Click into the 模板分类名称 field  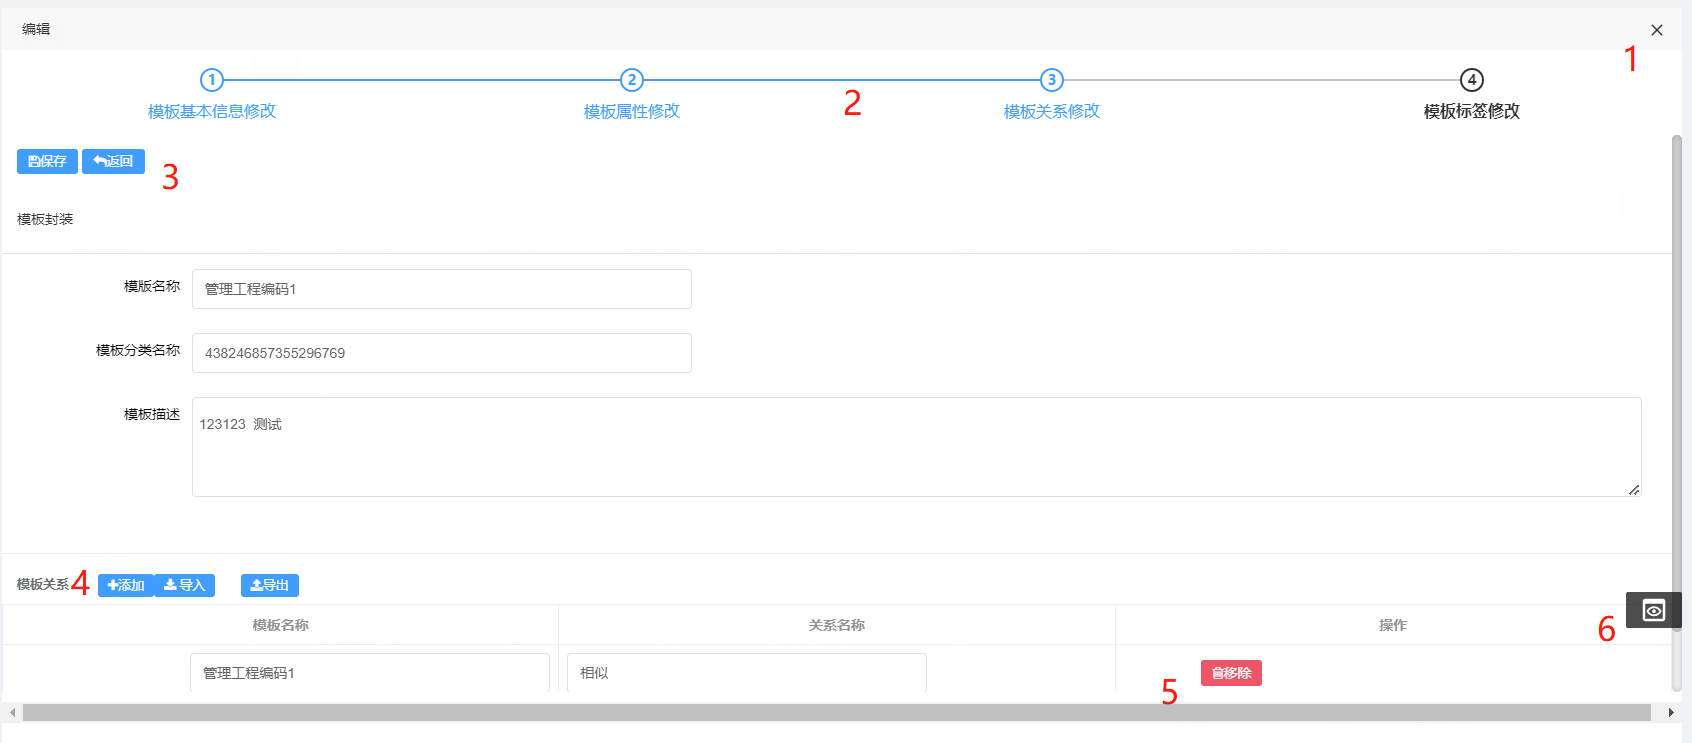(441, 353)
